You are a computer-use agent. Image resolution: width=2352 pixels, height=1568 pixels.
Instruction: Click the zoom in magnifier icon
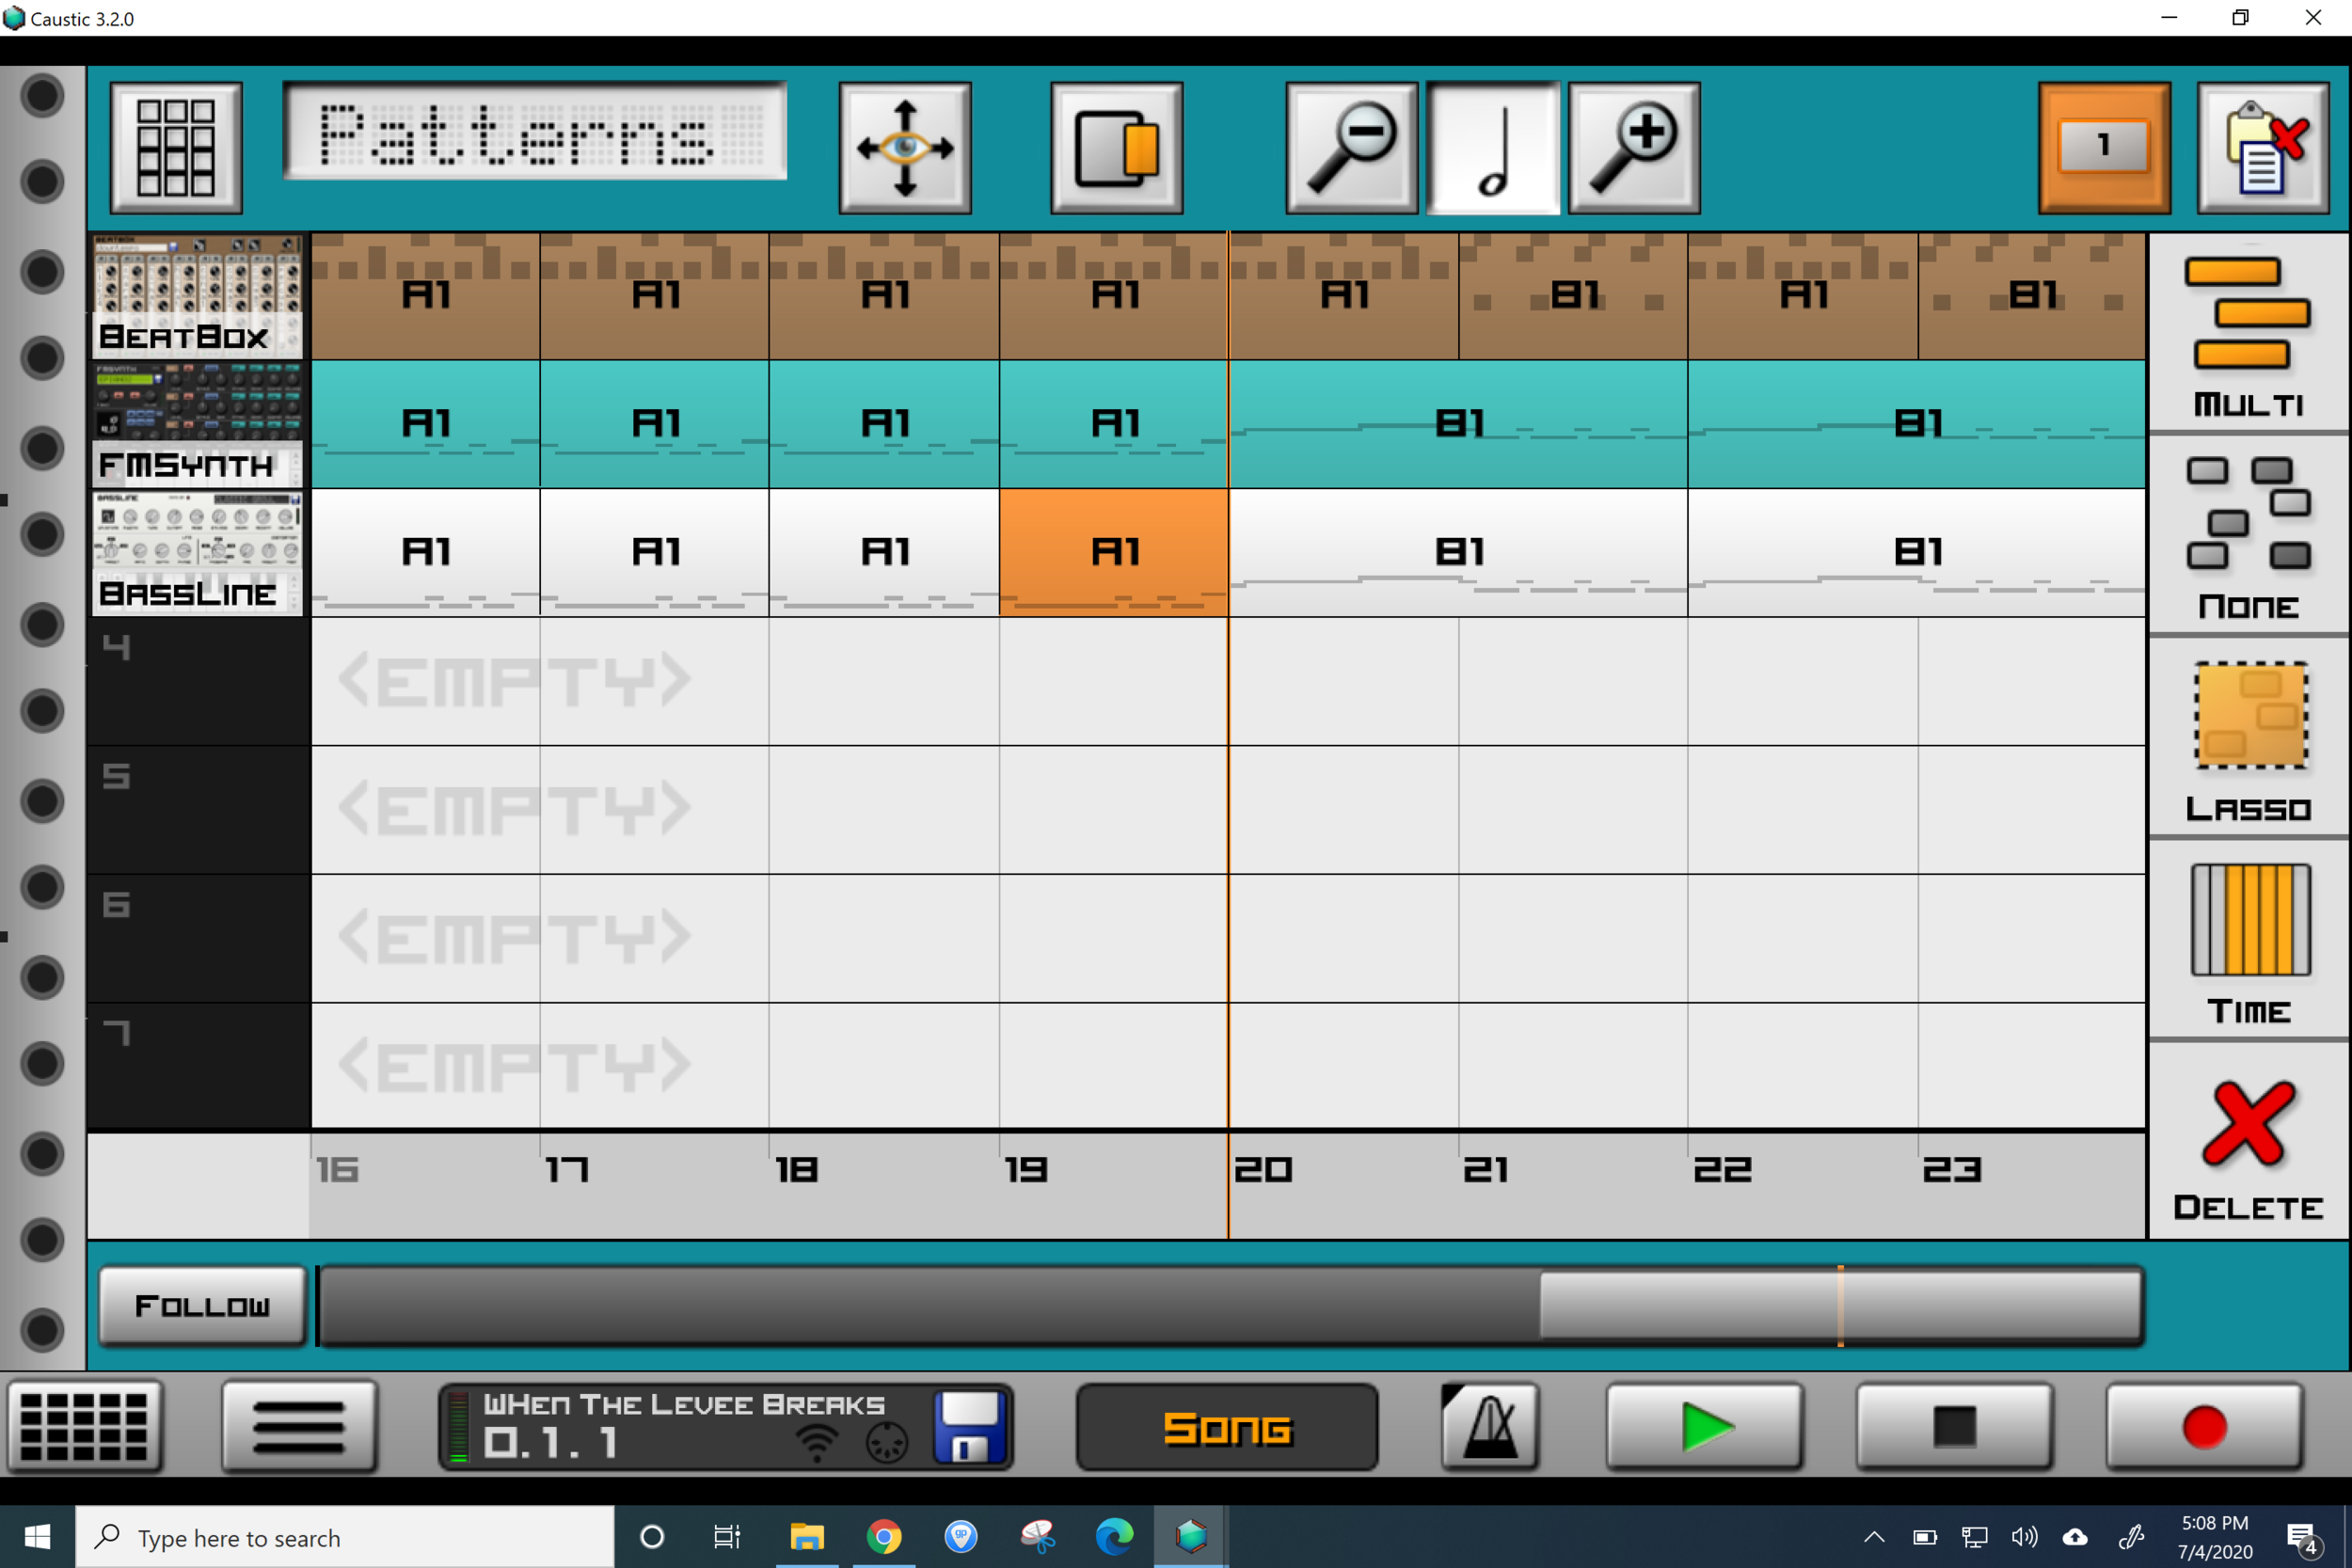1634,148
